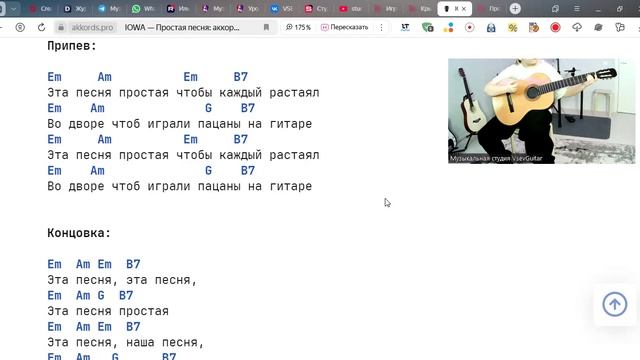
Task: Open a new tab with the plus button
Action: point(515,9)
